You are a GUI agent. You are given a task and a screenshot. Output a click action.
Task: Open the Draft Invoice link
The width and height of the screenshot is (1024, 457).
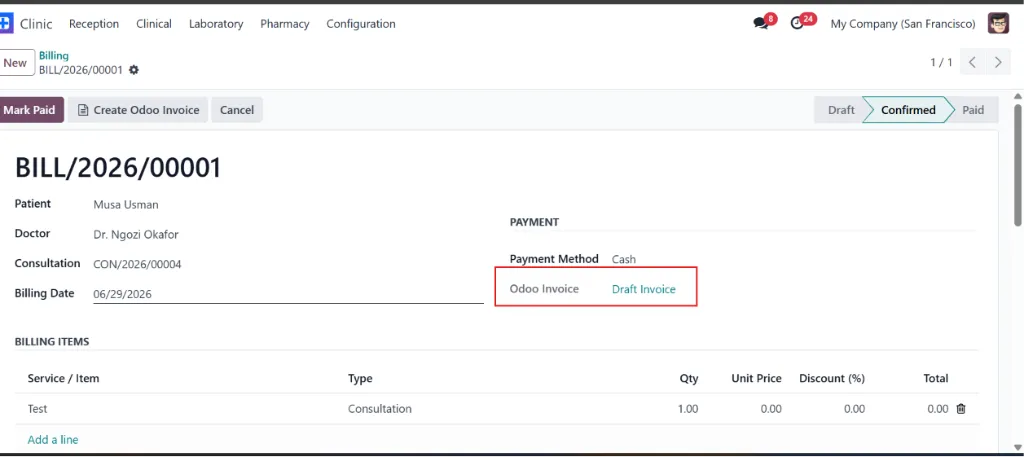pyautogui.click(x=644, y=289)
